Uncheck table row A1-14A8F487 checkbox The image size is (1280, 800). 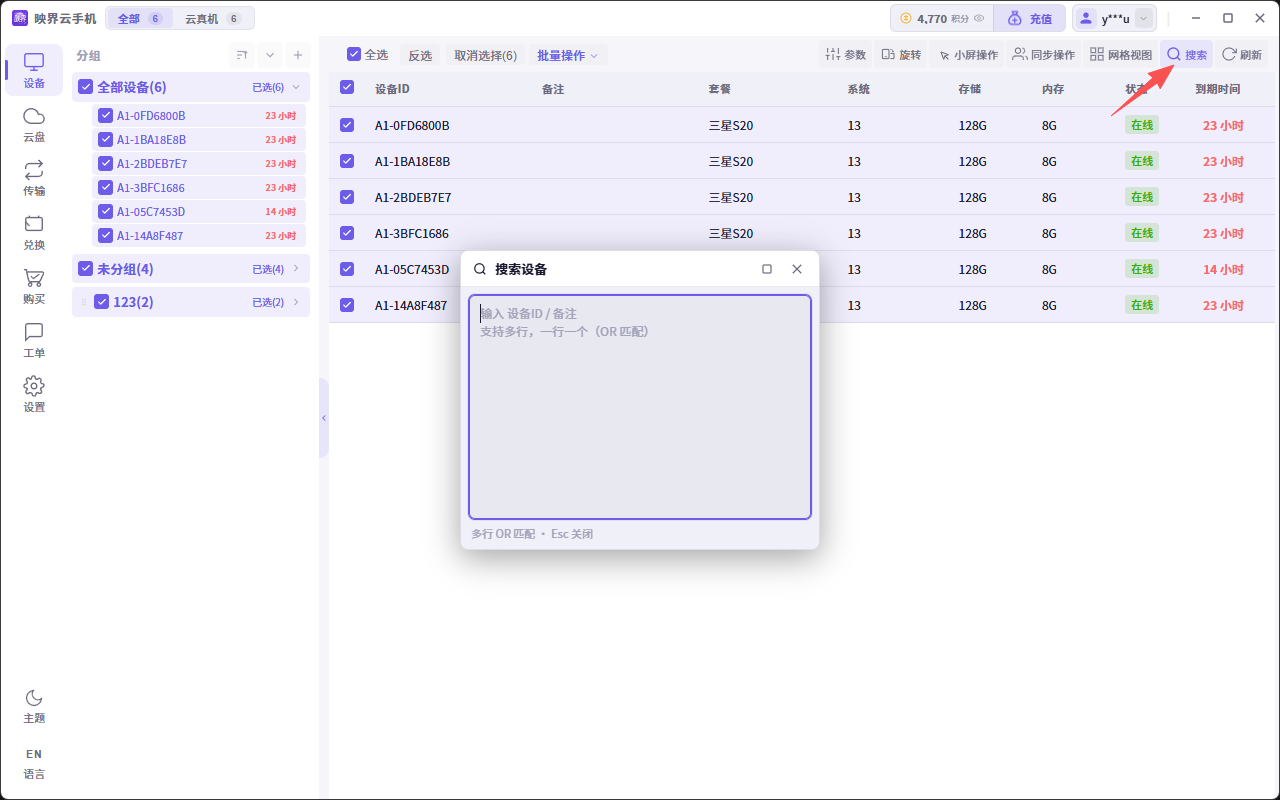(347, 305)
